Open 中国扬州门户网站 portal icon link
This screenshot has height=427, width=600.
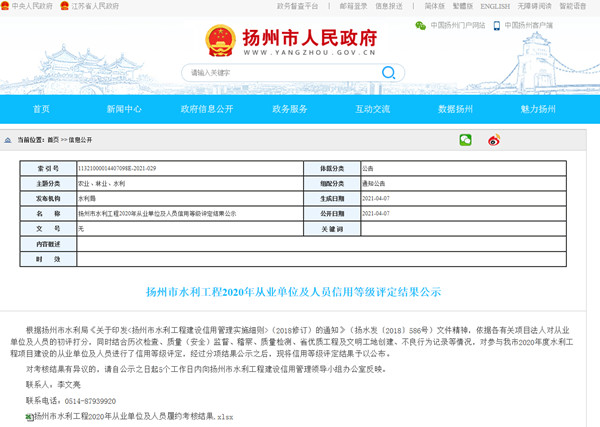456,25
